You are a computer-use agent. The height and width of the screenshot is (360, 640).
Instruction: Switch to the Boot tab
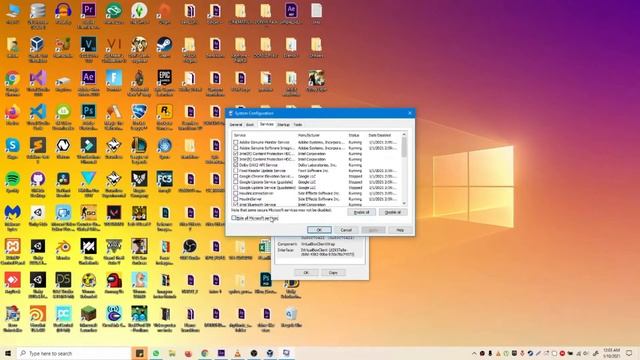point(250,124)
